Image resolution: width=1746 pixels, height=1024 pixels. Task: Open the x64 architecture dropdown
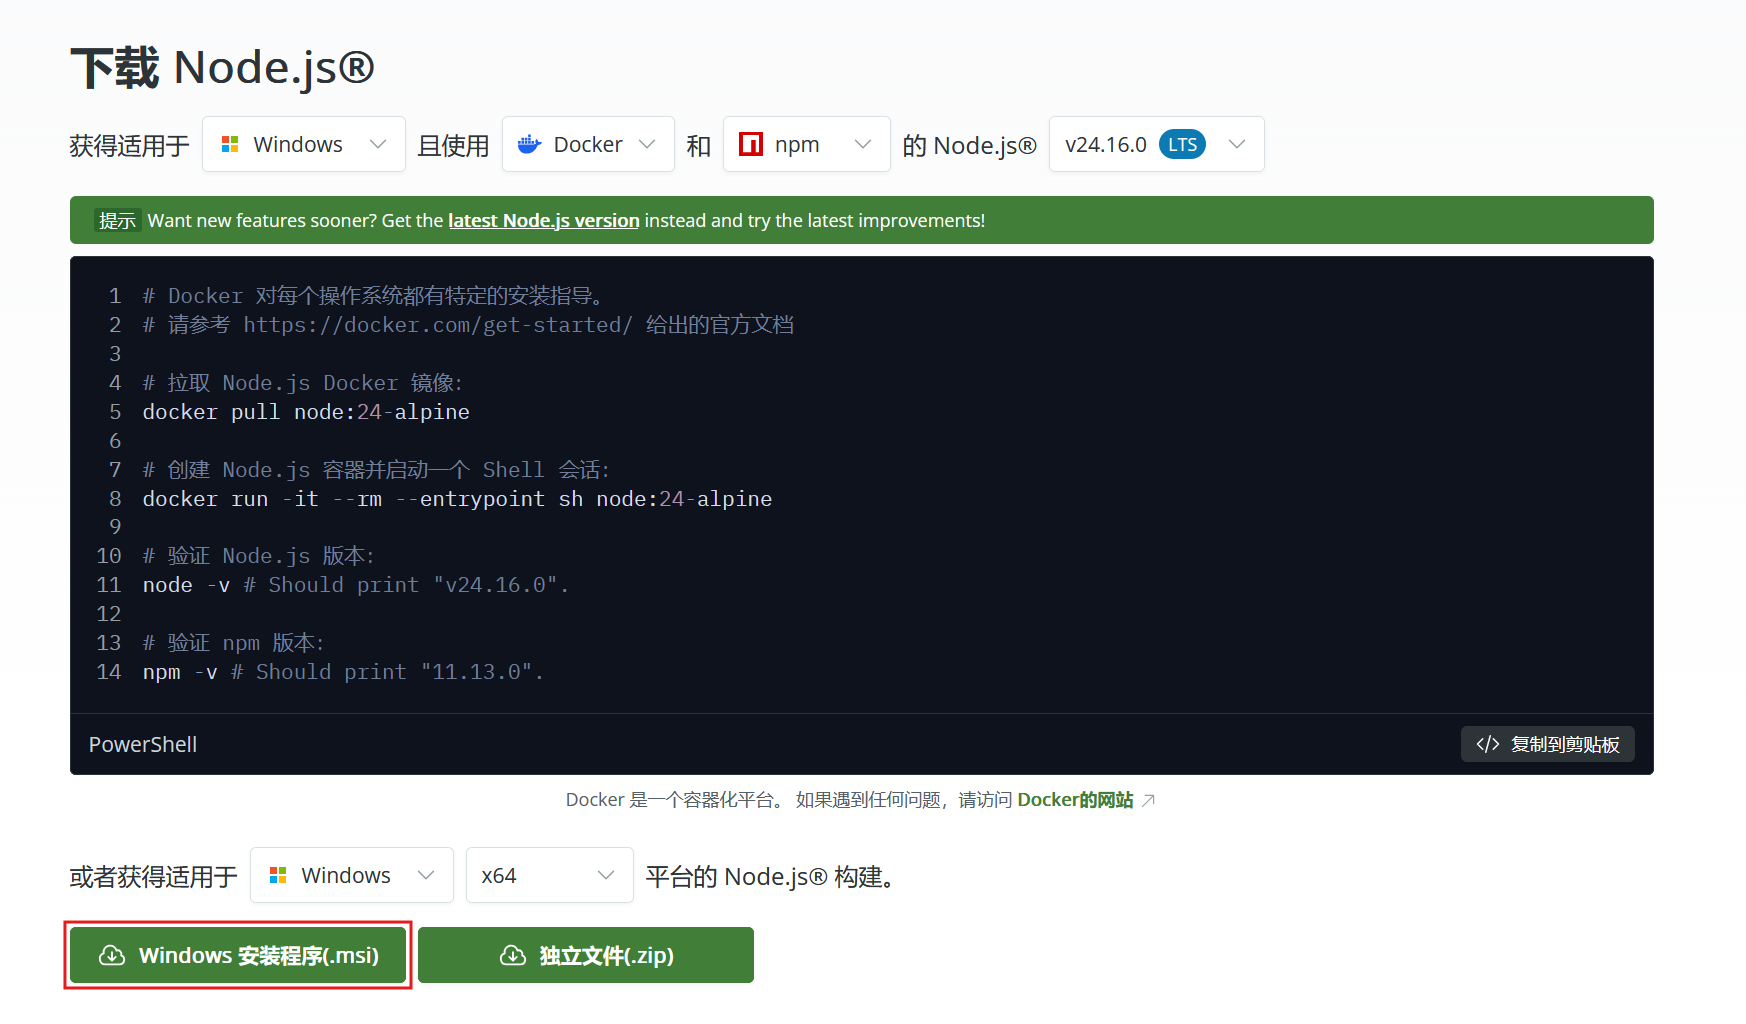(x=550, y=875)
